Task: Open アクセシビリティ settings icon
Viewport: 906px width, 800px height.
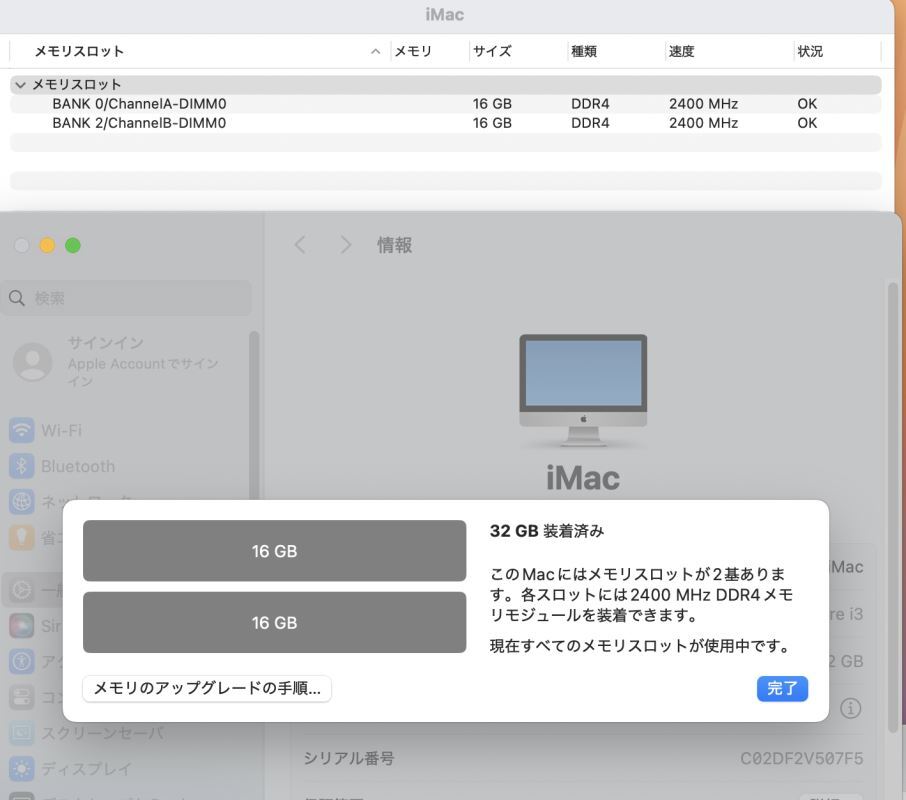Action: tap(21, 660)
